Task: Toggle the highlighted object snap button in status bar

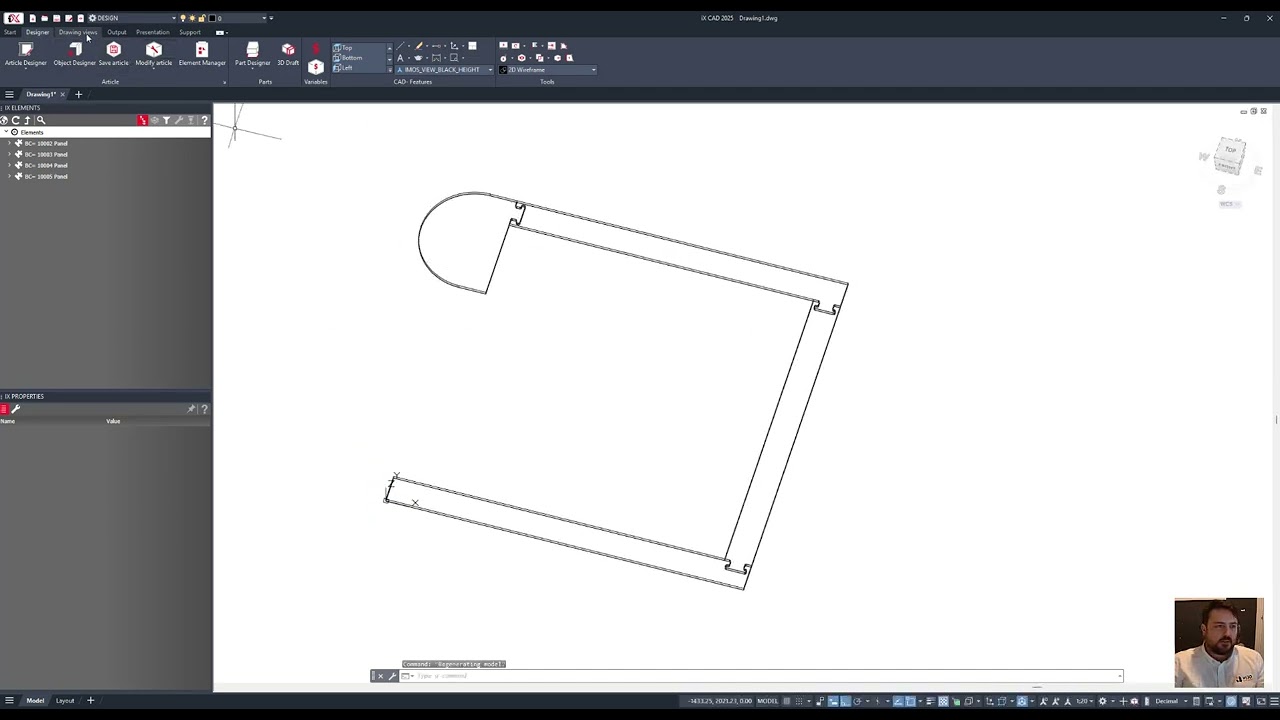Action: coord(911,701)
